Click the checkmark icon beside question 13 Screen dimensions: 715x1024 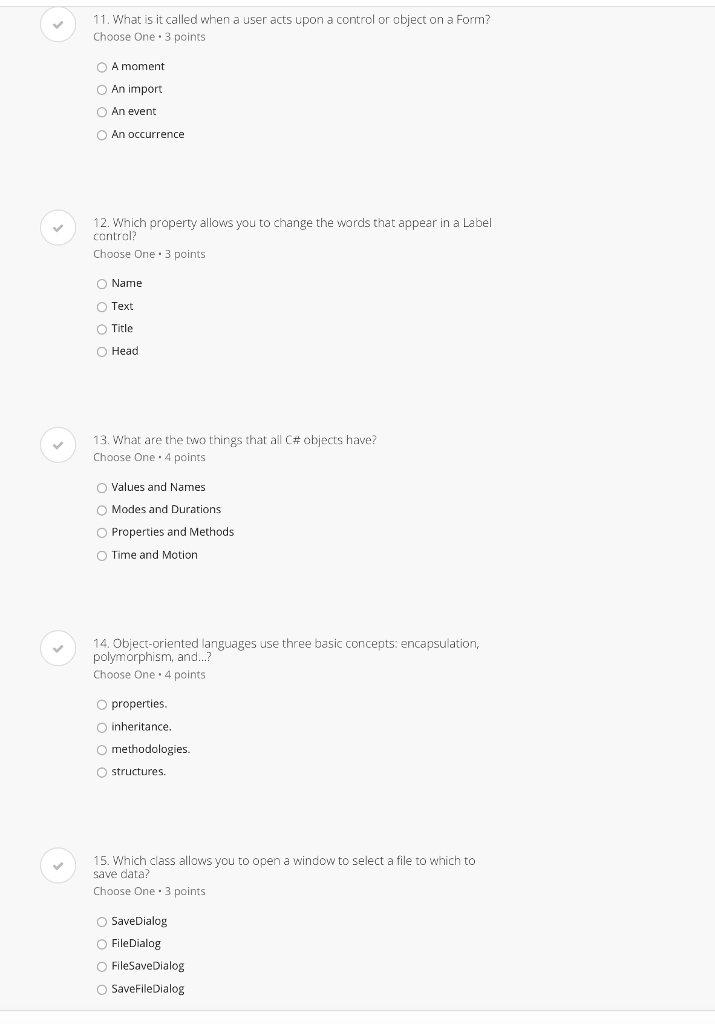[x=58, y=445]
